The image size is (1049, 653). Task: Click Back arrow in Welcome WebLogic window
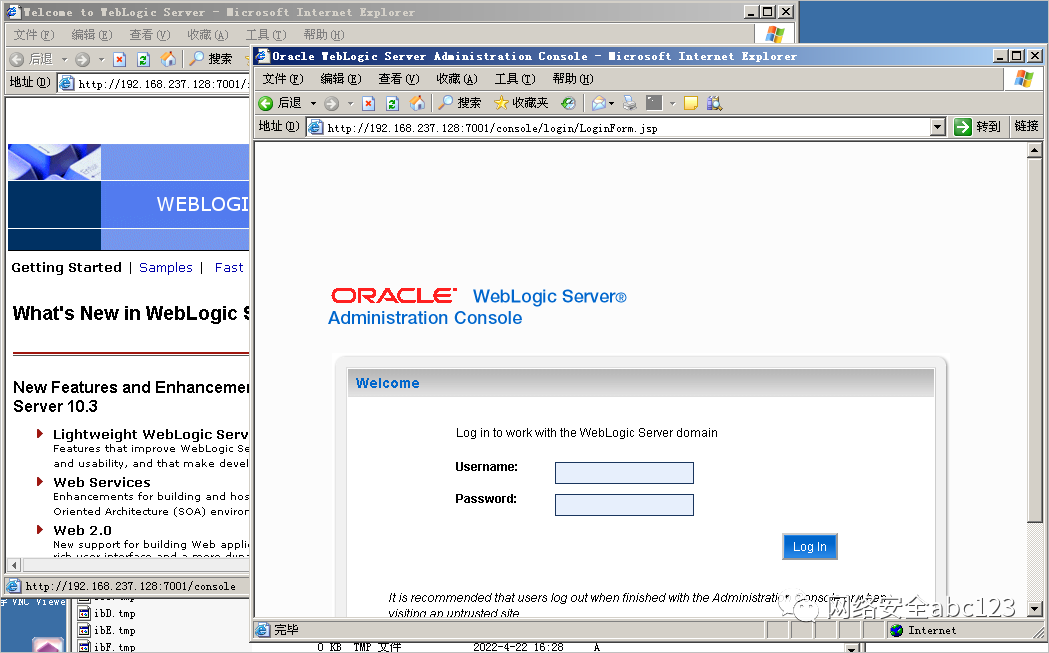pyautogui.click(x=17, y=60)
